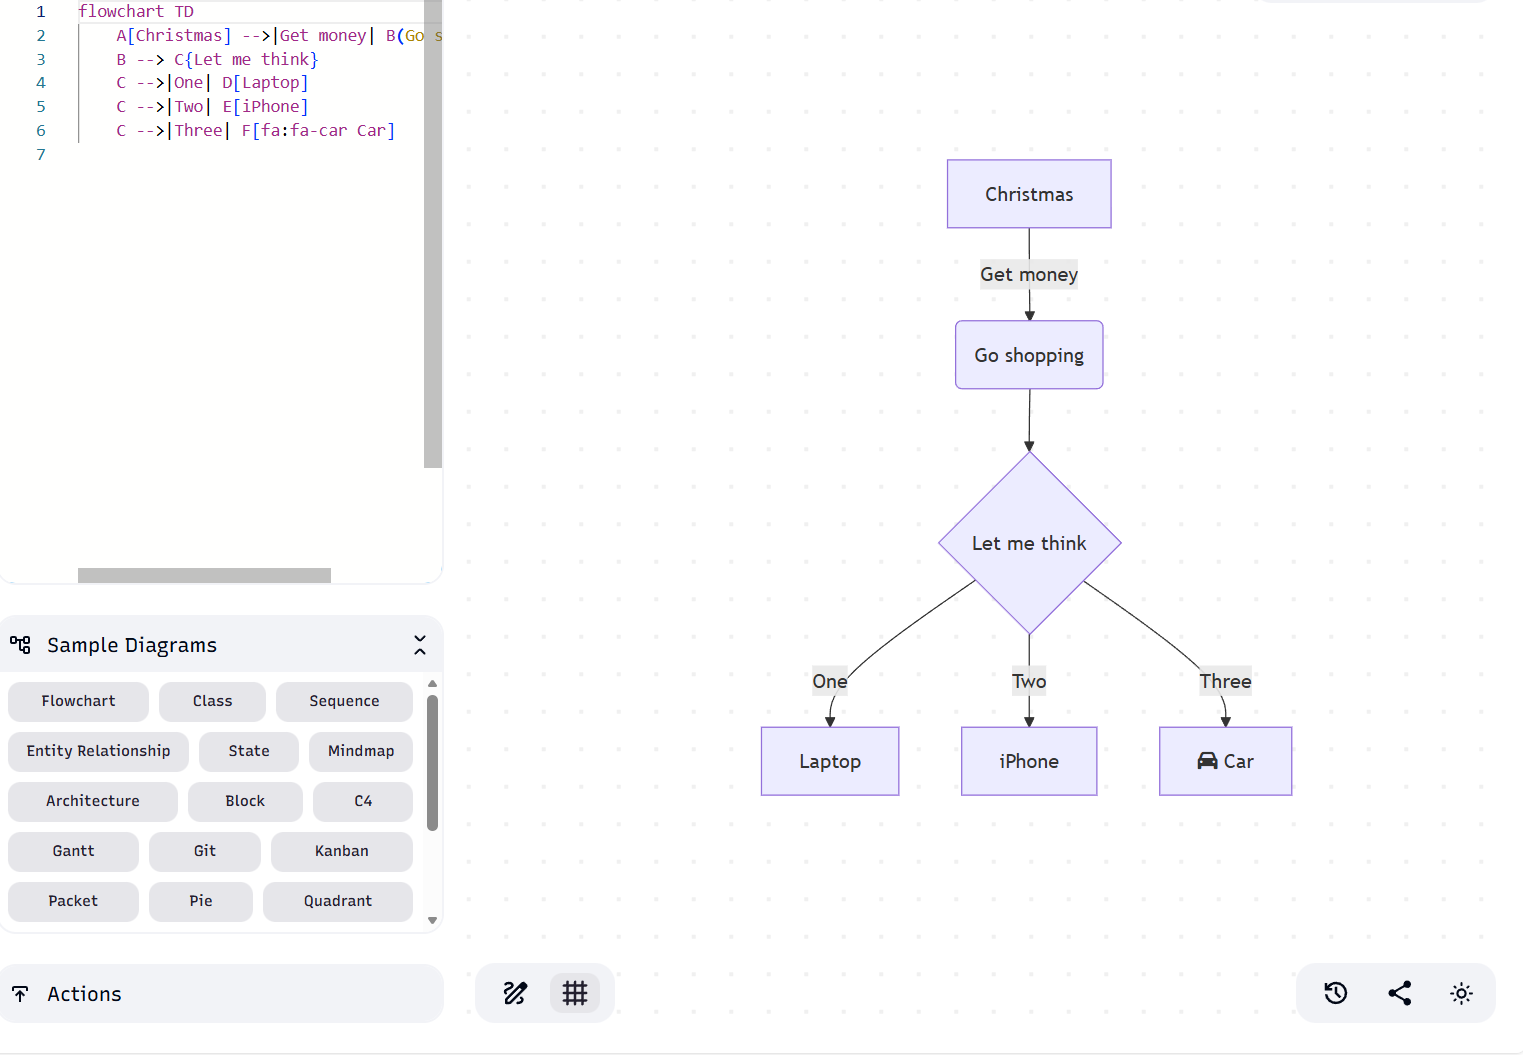Click the car icon inside the Car node

click(x=1207, y=761)
